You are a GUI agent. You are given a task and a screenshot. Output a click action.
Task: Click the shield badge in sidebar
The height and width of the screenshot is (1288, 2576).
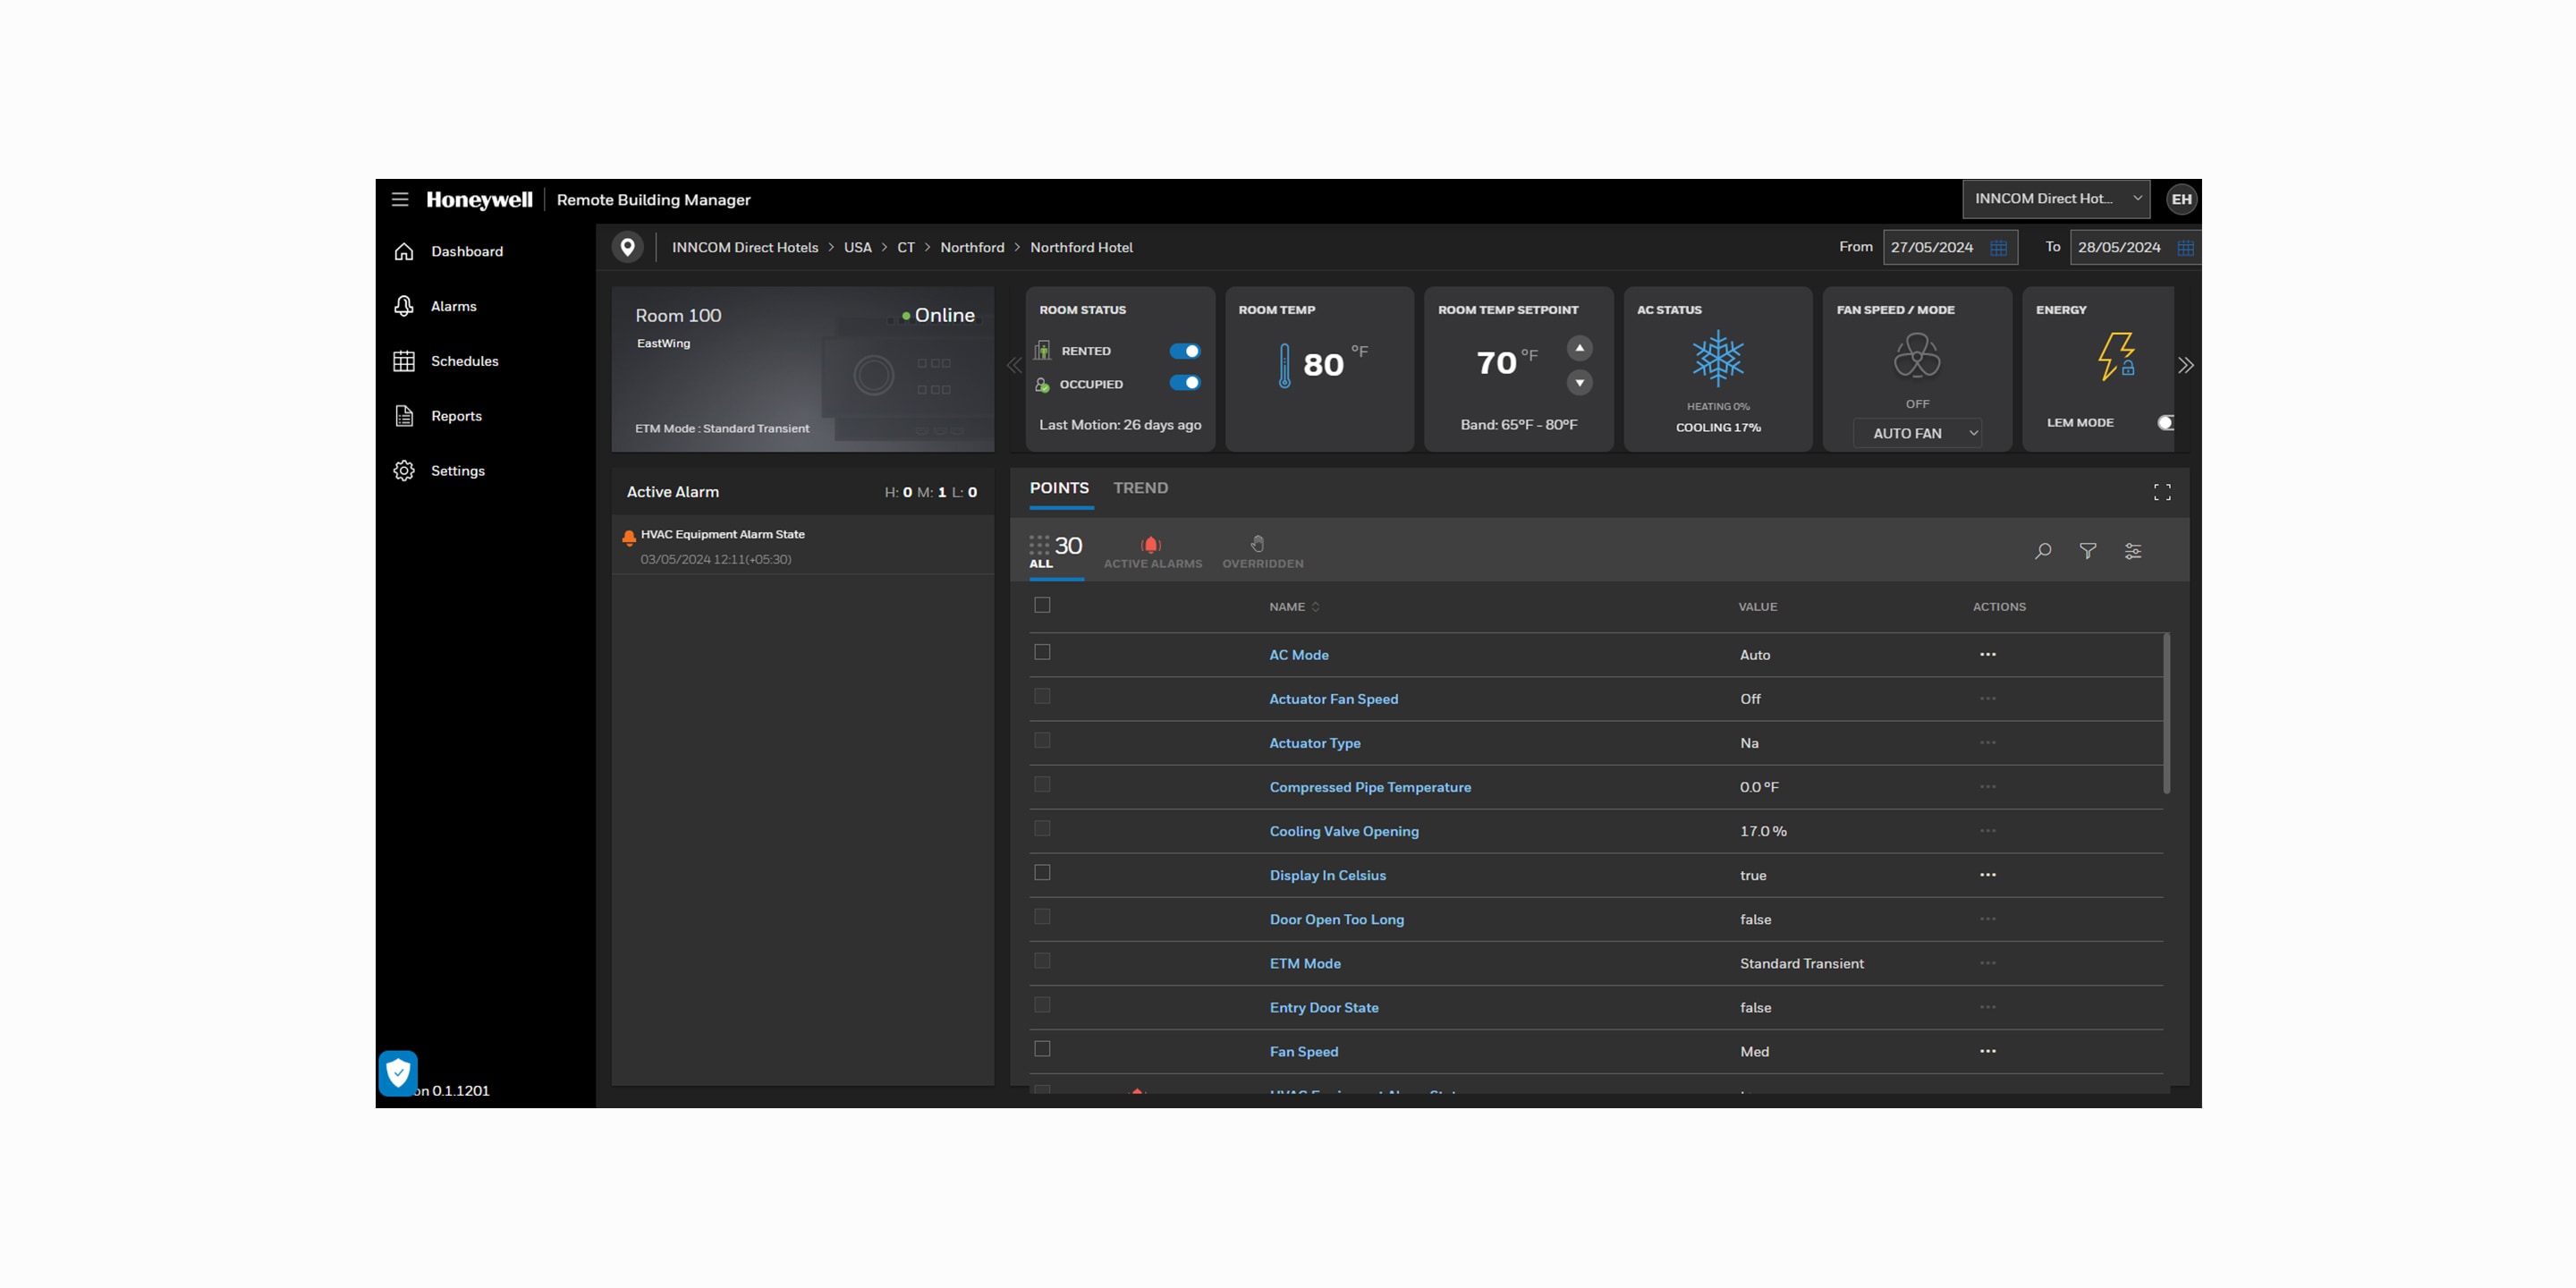click(398, 1073)
